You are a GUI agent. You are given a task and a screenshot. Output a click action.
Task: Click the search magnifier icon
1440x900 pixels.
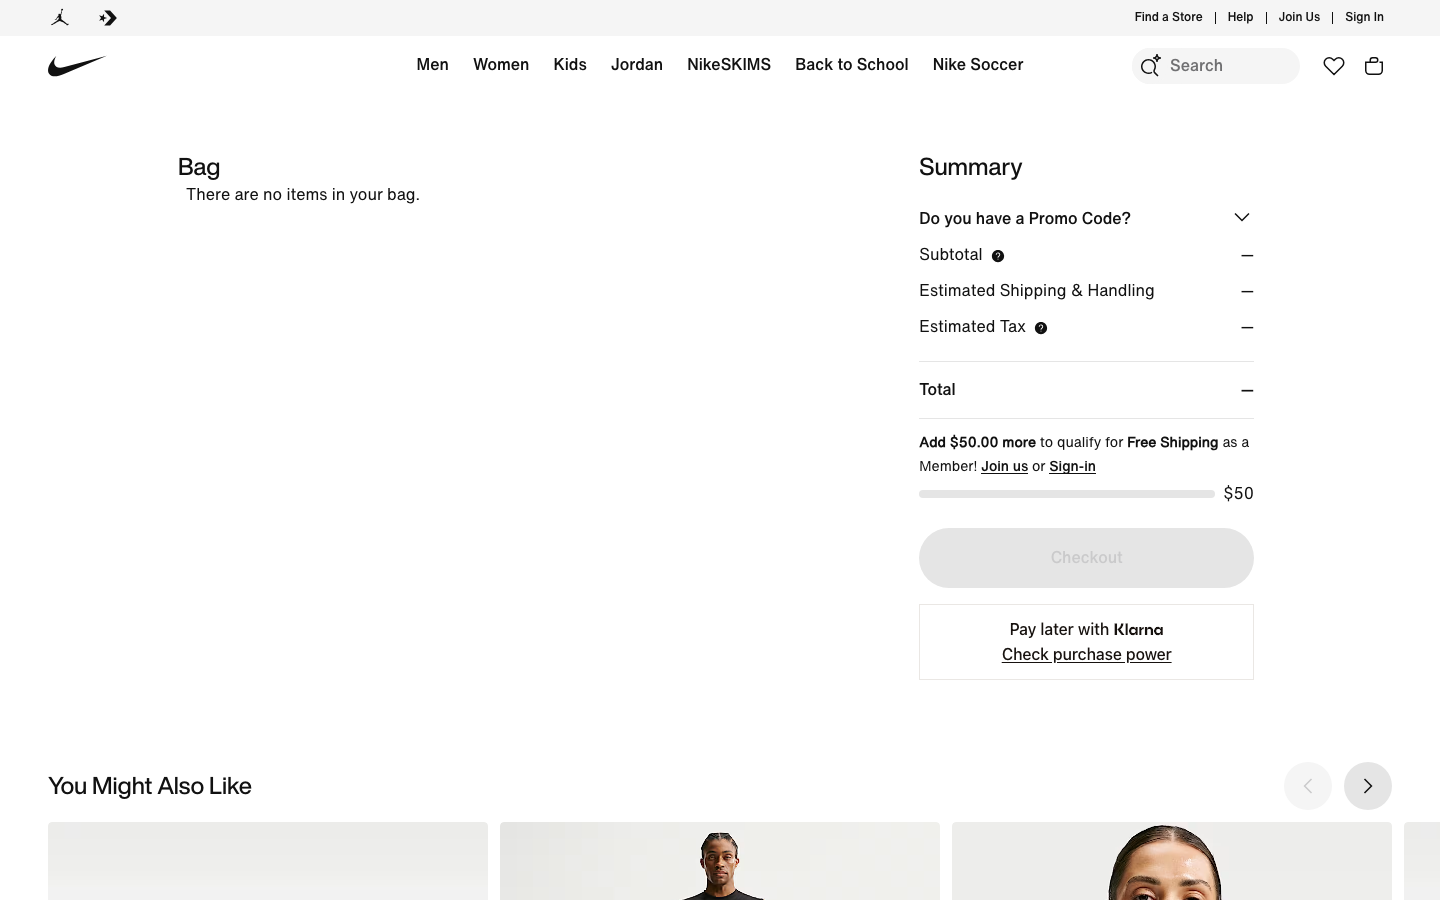[1150, 66]
